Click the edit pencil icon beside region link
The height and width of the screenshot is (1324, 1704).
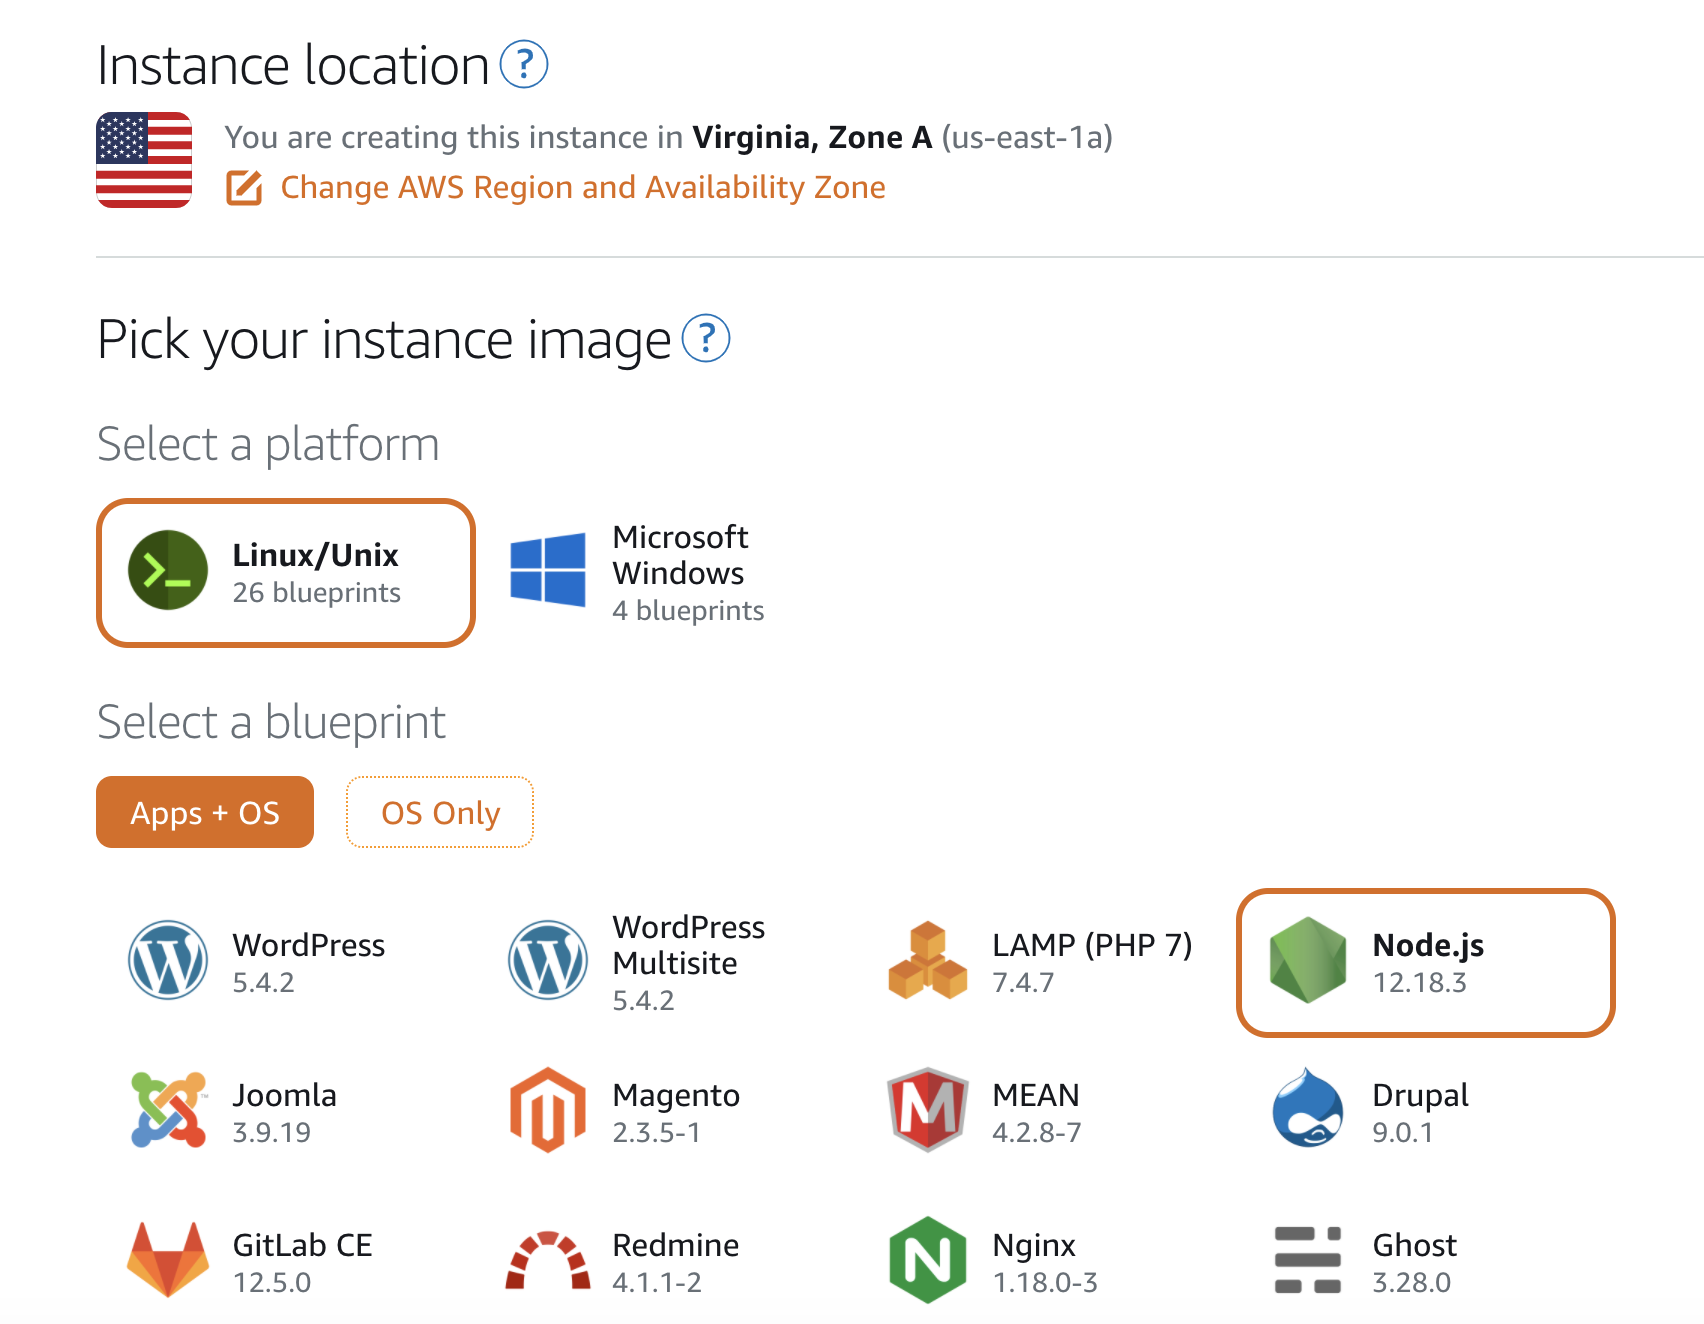244,188
